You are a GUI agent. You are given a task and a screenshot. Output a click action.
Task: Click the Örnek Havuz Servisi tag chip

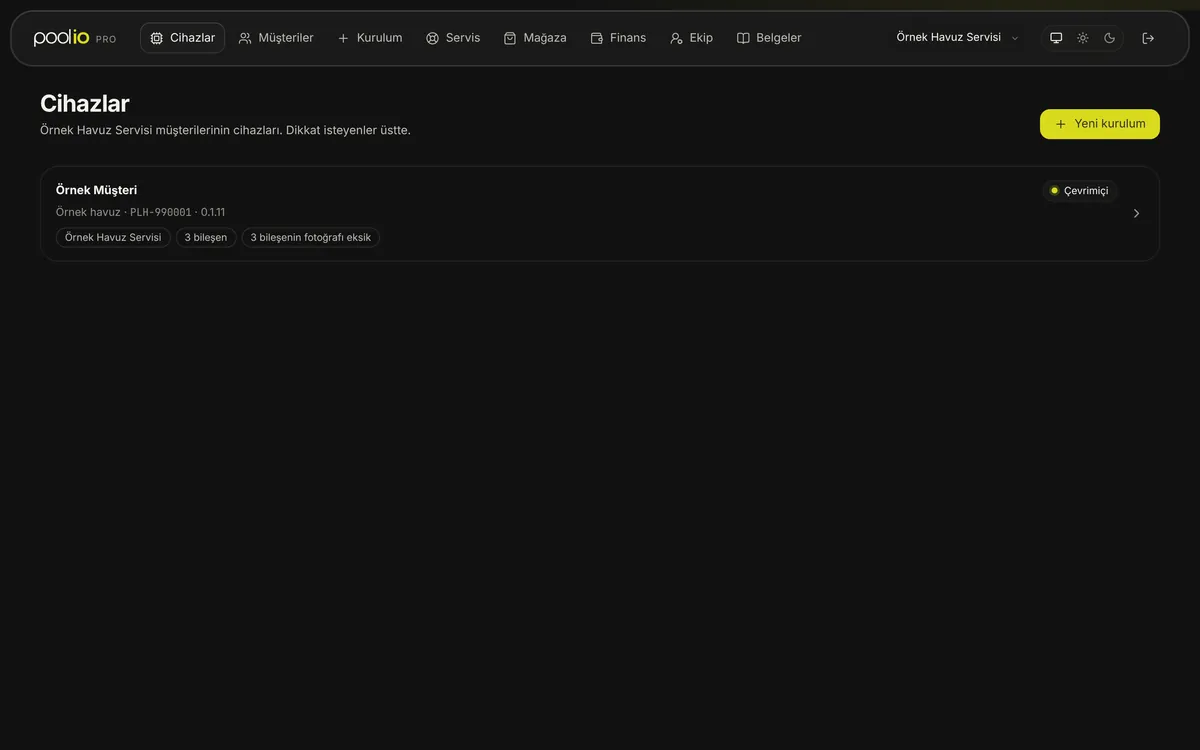point(113,238)
